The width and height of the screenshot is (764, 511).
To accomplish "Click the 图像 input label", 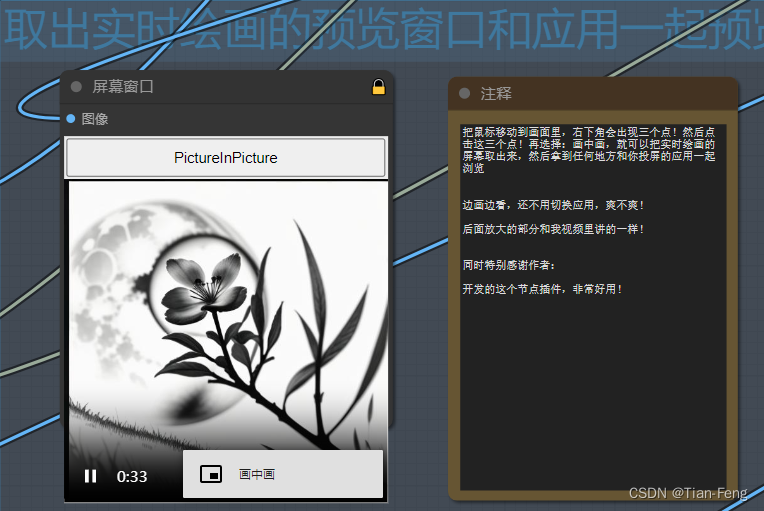I will (x=95, y=119).
